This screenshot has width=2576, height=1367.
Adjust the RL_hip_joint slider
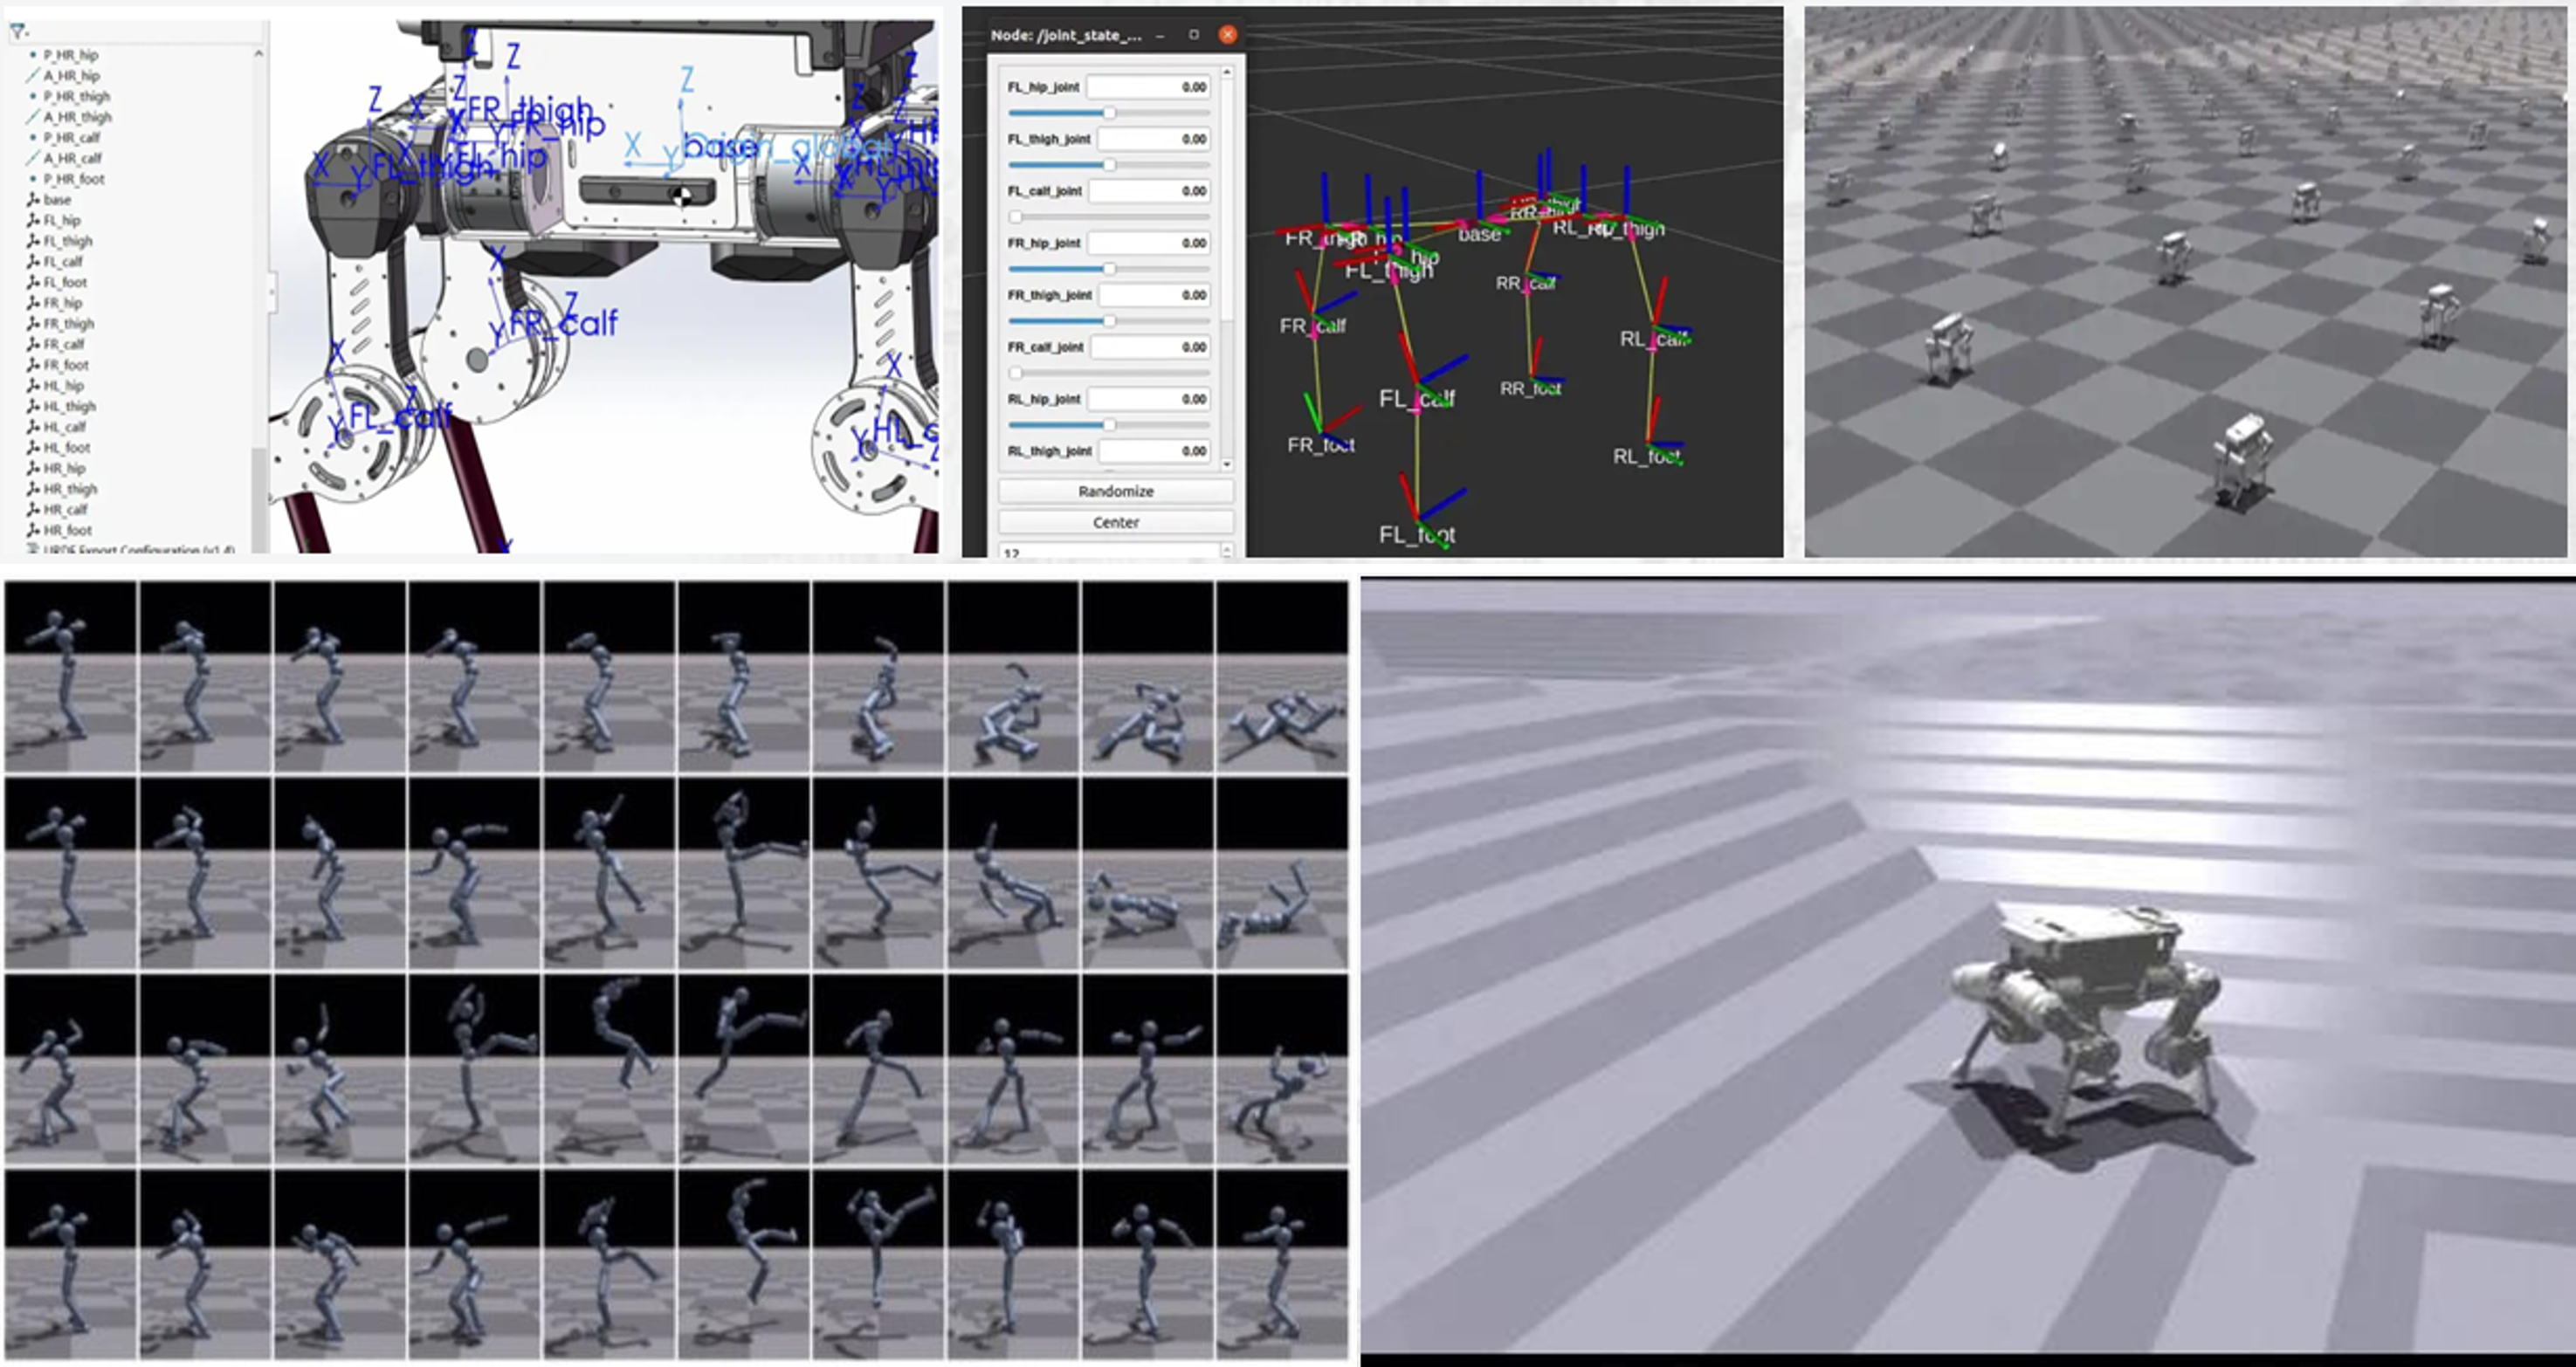1109,424
